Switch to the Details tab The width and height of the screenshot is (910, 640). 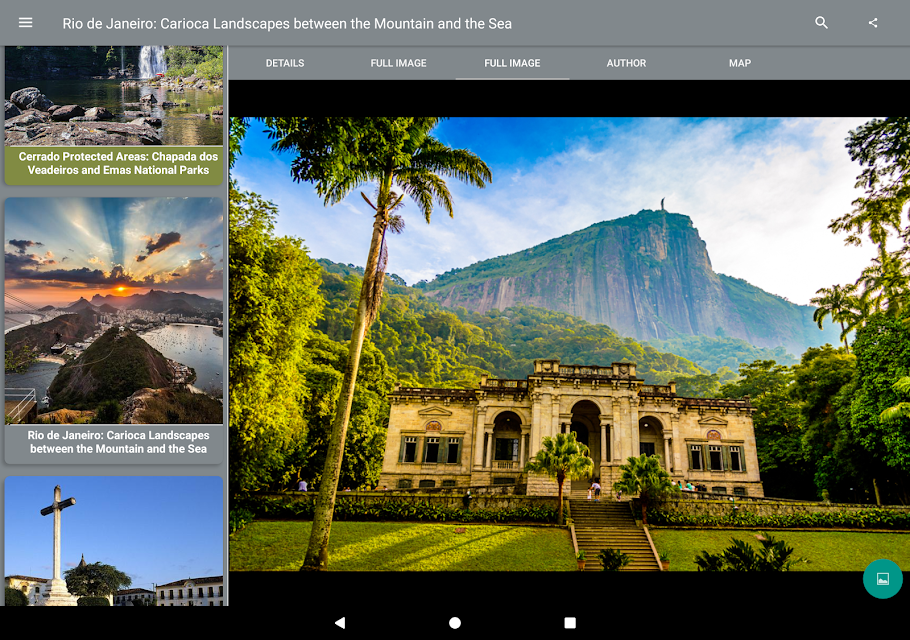[x=284, y=63]
